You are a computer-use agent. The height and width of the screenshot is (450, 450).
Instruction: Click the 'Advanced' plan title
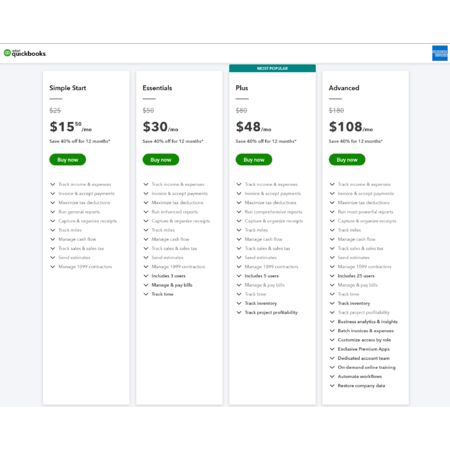[344, 88]
